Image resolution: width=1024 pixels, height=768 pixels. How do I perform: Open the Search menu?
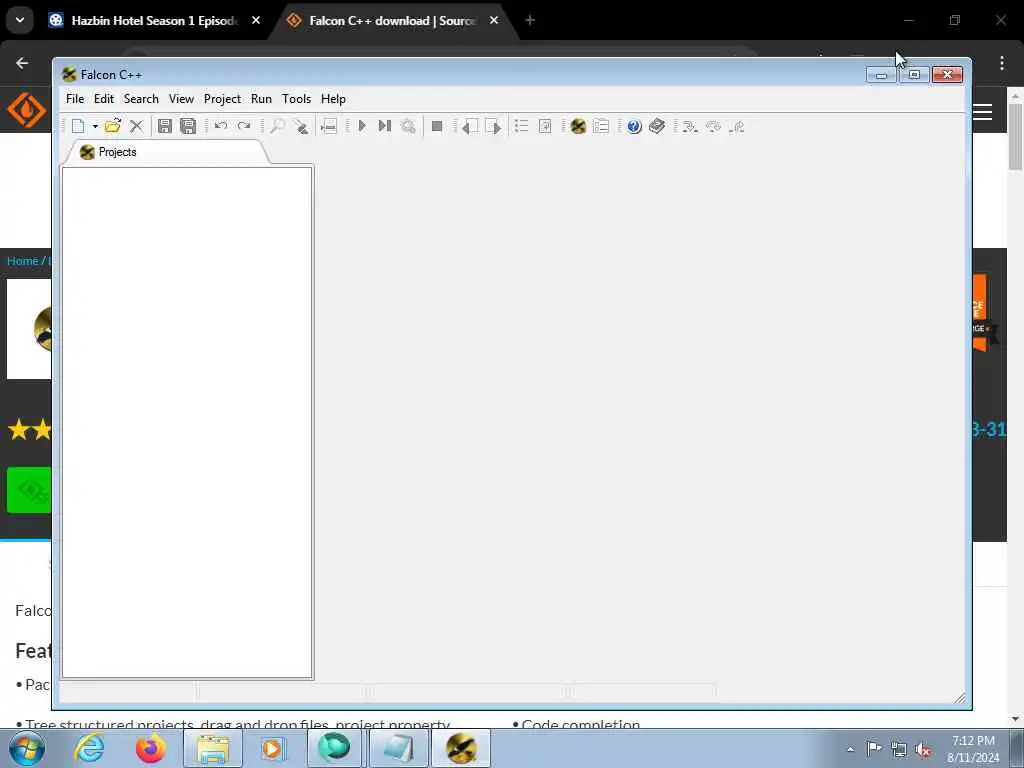pos(141,99)
